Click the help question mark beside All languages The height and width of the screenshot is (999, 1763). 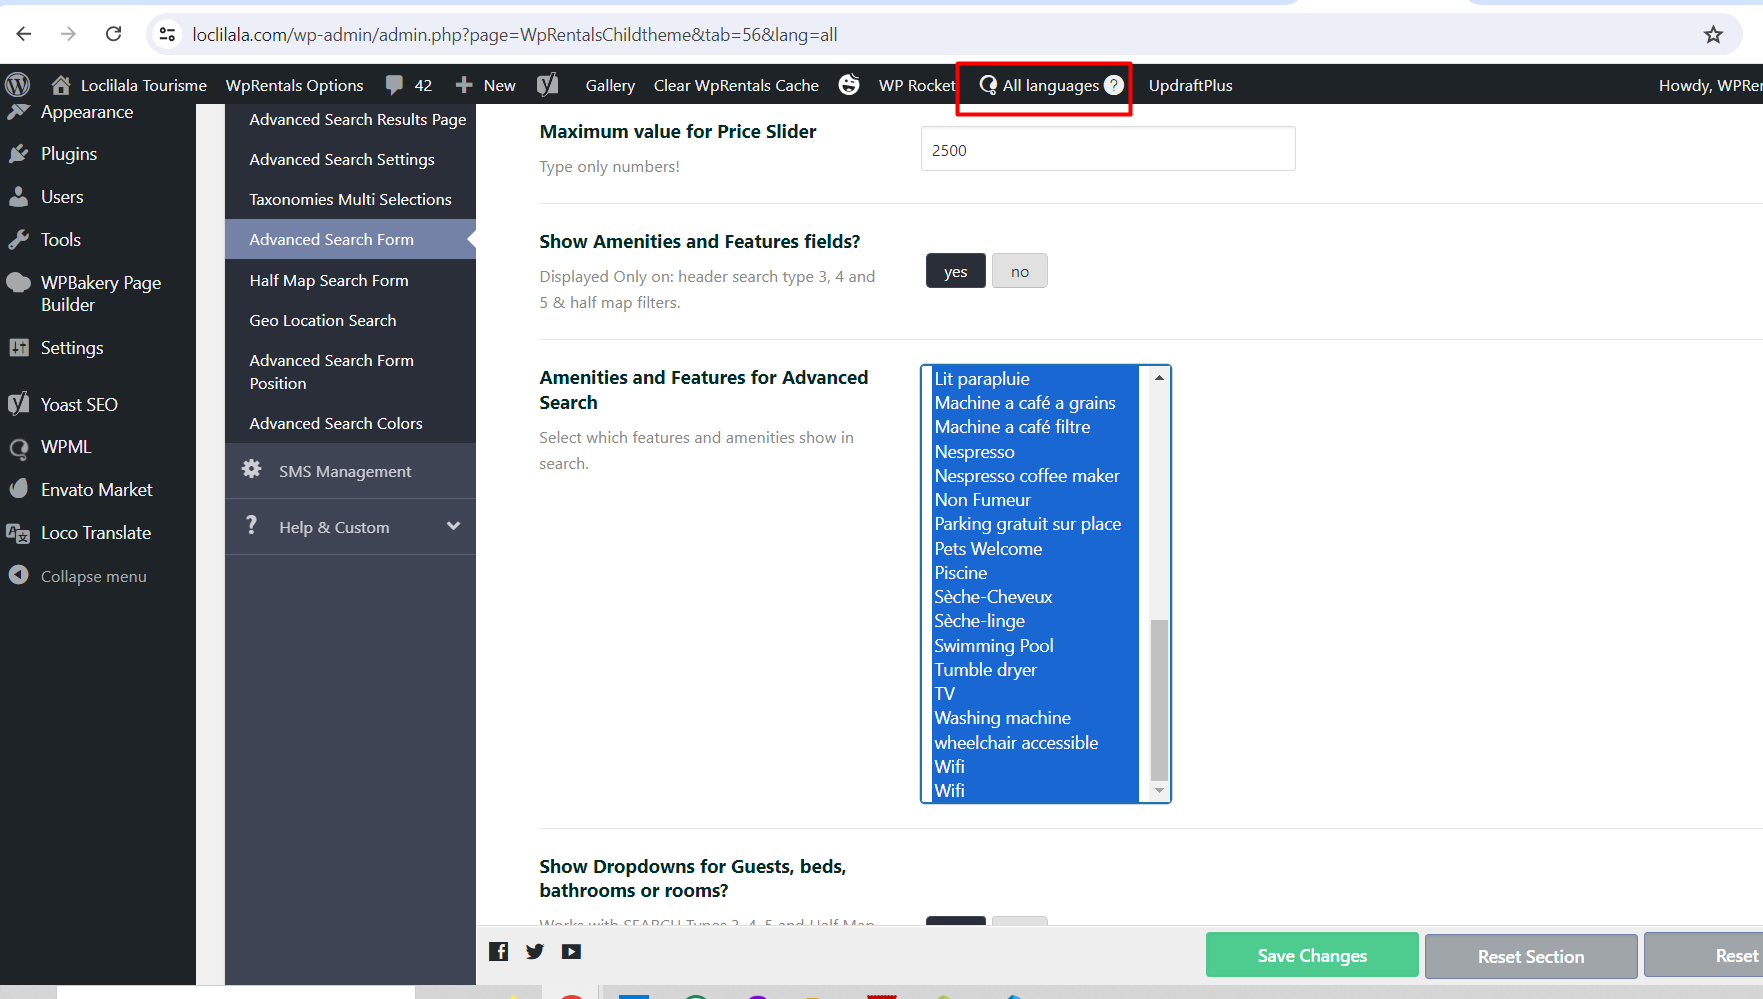[1113, 85]
